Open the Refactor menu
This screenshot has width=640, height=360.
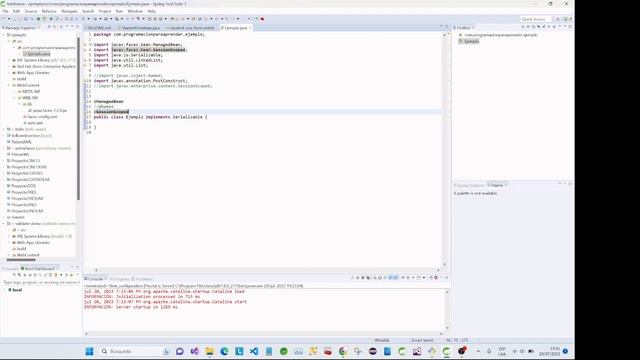click(x=49, y=11)
